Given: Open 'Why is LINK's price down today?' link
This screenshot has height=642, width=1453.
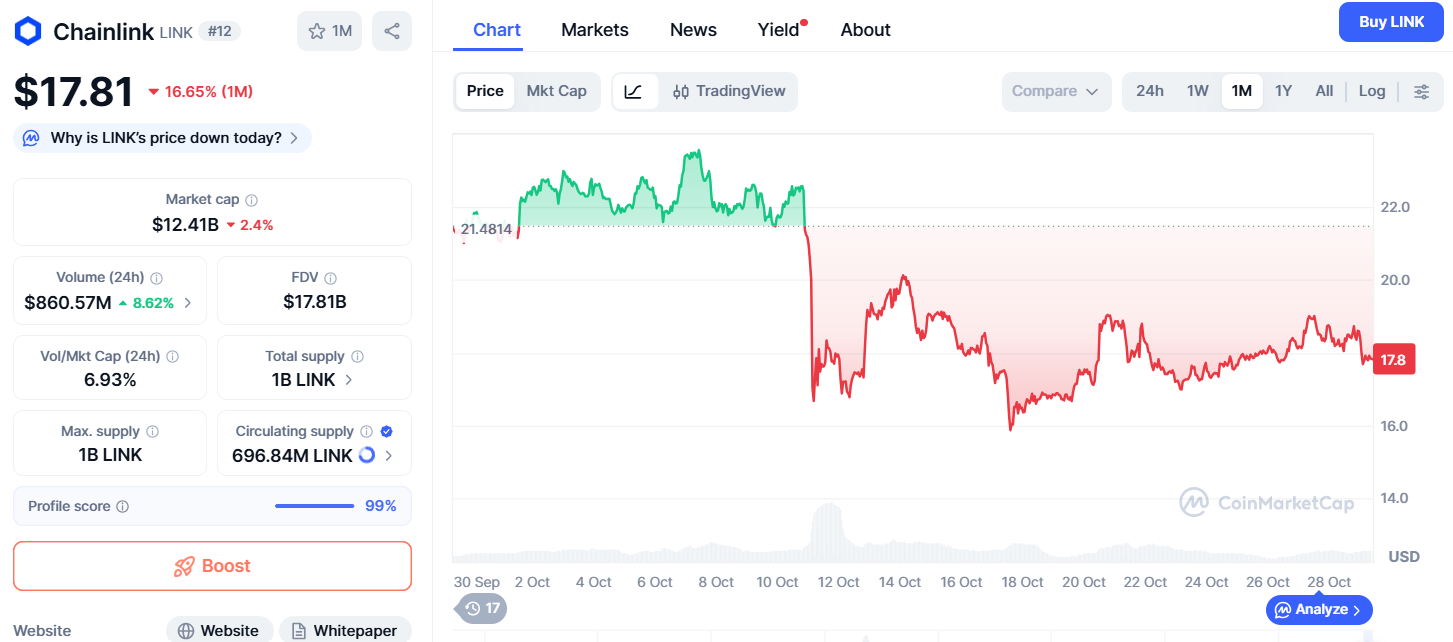Looking at the screenshot, I should click(x=161, y=138).
